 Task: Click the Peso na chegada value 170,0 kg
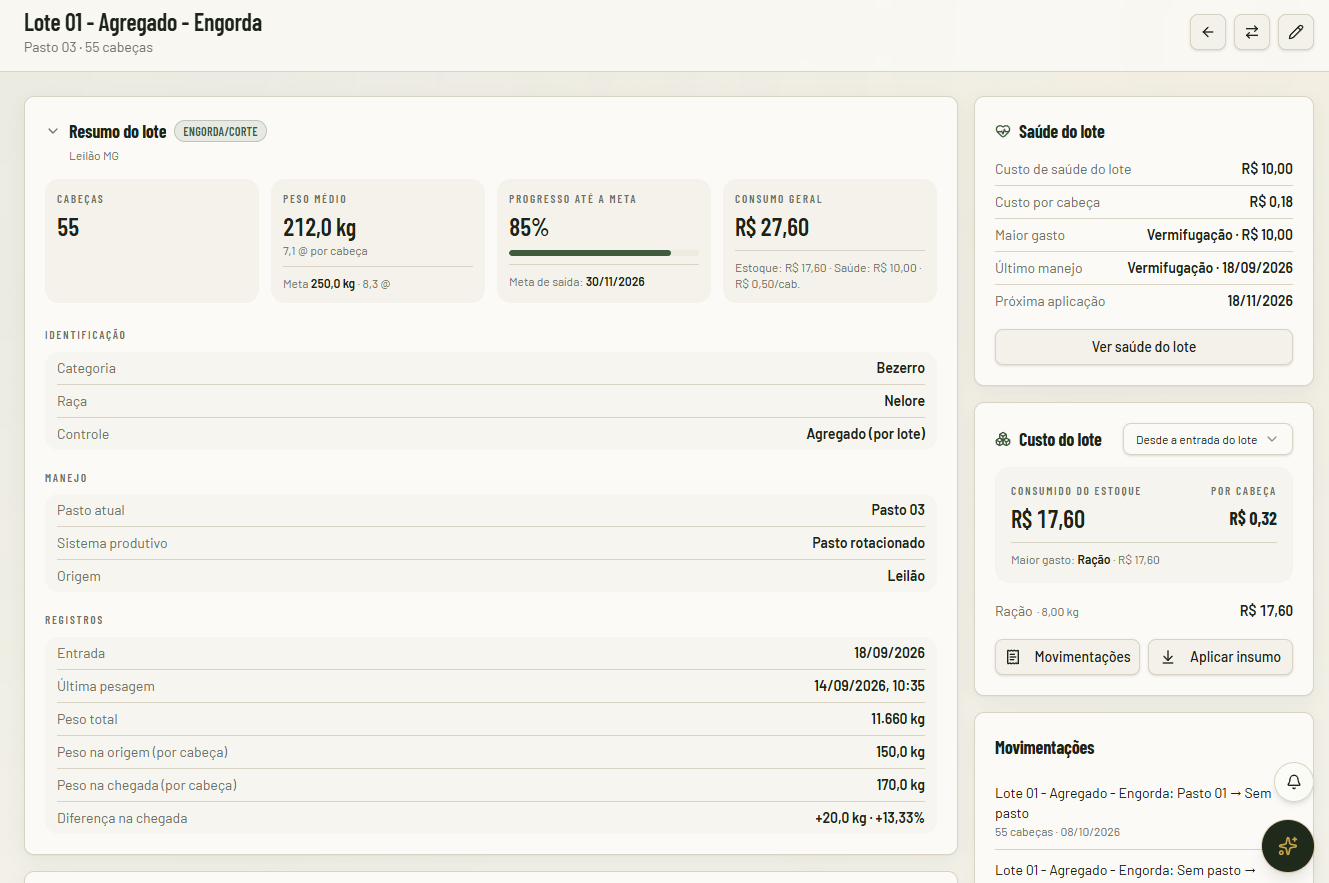[900, 785]
